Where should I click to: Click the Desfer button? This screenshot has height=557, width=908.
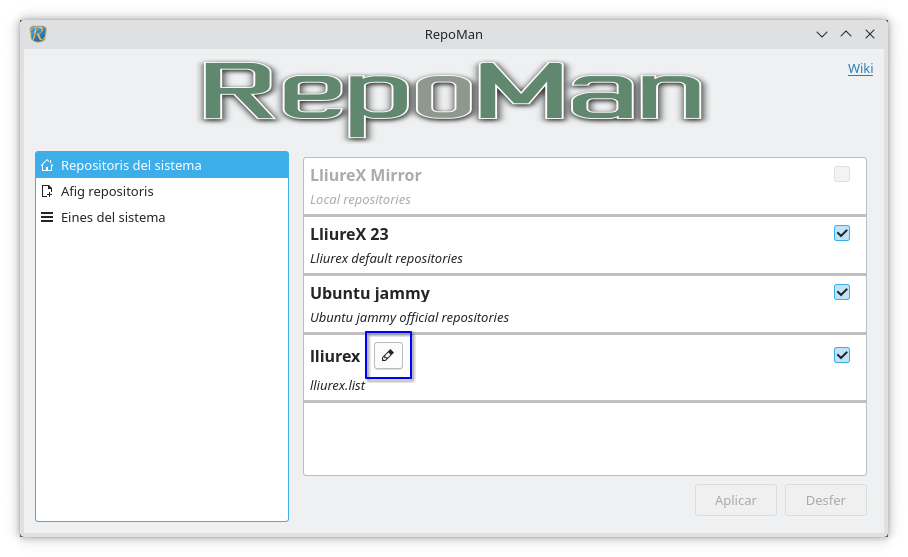point(826,500)
